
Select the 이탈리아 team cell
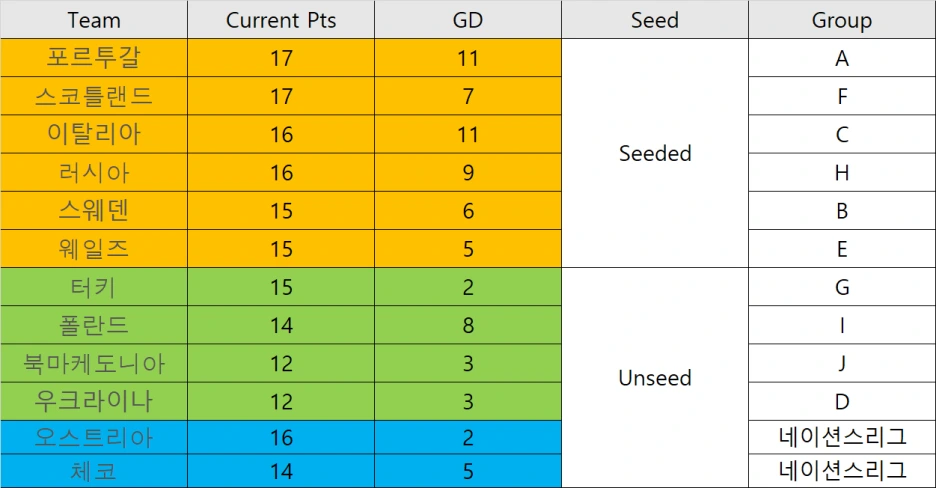[94, 134]
